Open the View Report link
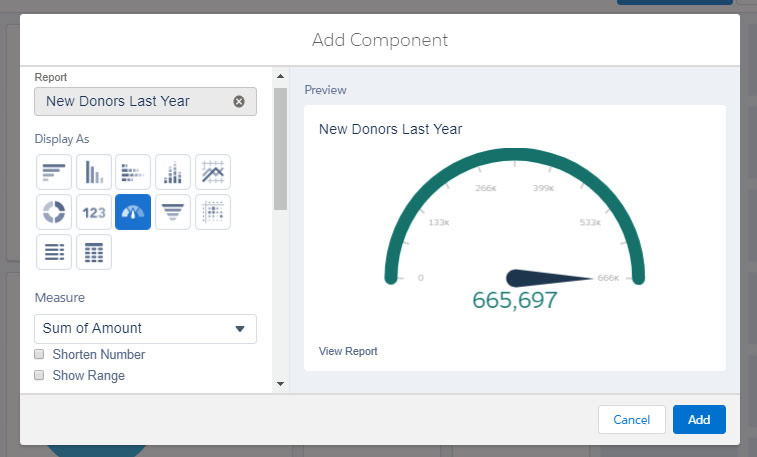757x457 pixels. tap(348, 351)
